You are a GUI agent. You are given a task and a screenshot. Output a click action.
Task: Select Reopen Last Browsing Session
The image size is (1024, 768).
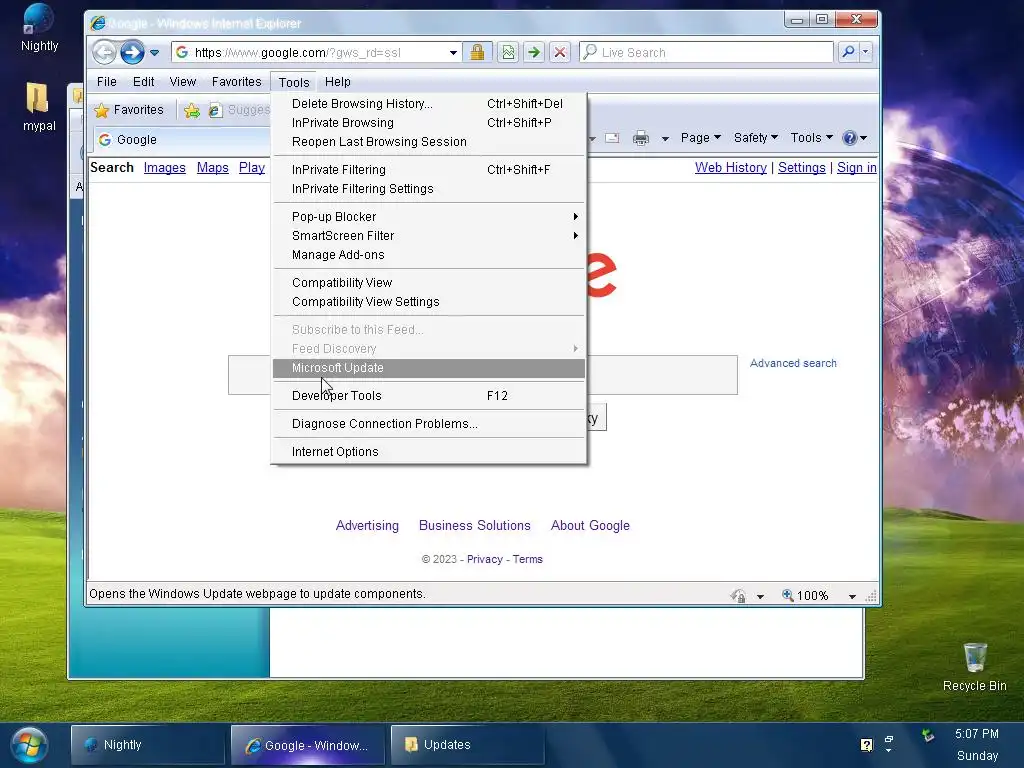[428, 141]
